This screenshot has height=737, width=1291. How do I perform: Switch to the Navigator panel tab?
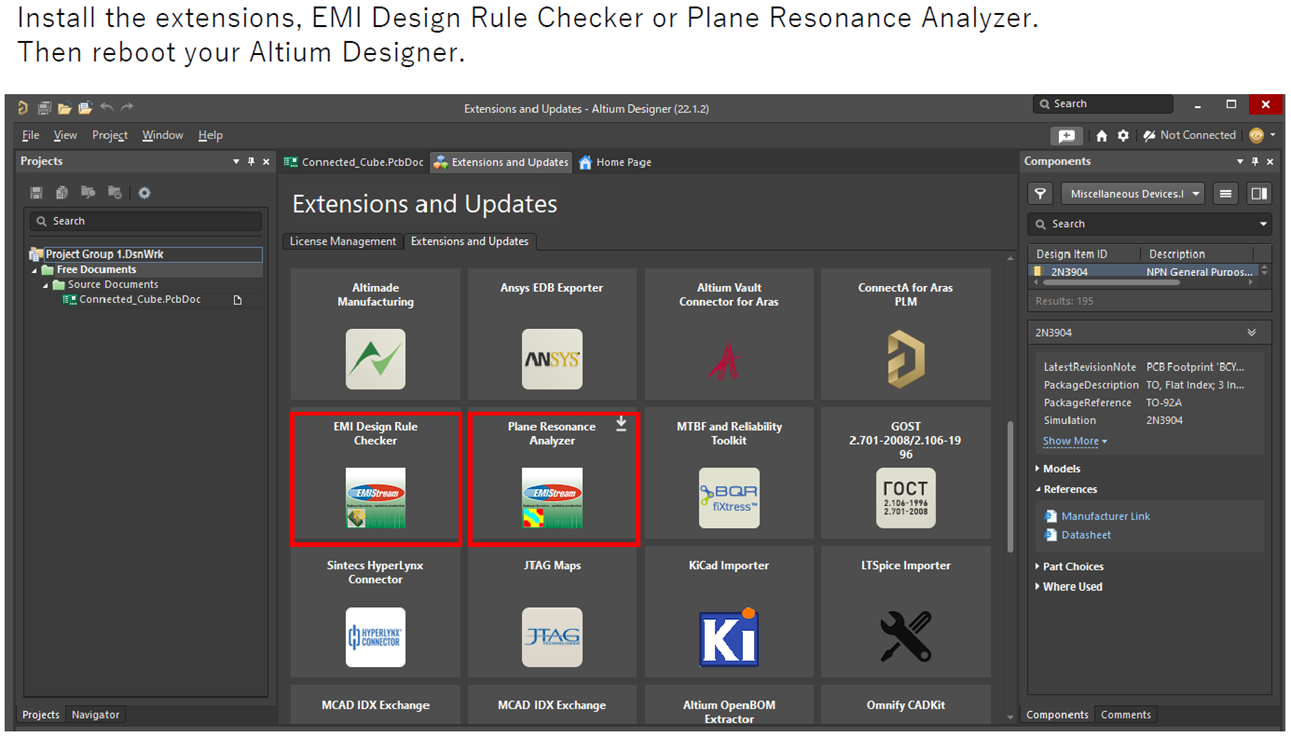click(95, 715)
